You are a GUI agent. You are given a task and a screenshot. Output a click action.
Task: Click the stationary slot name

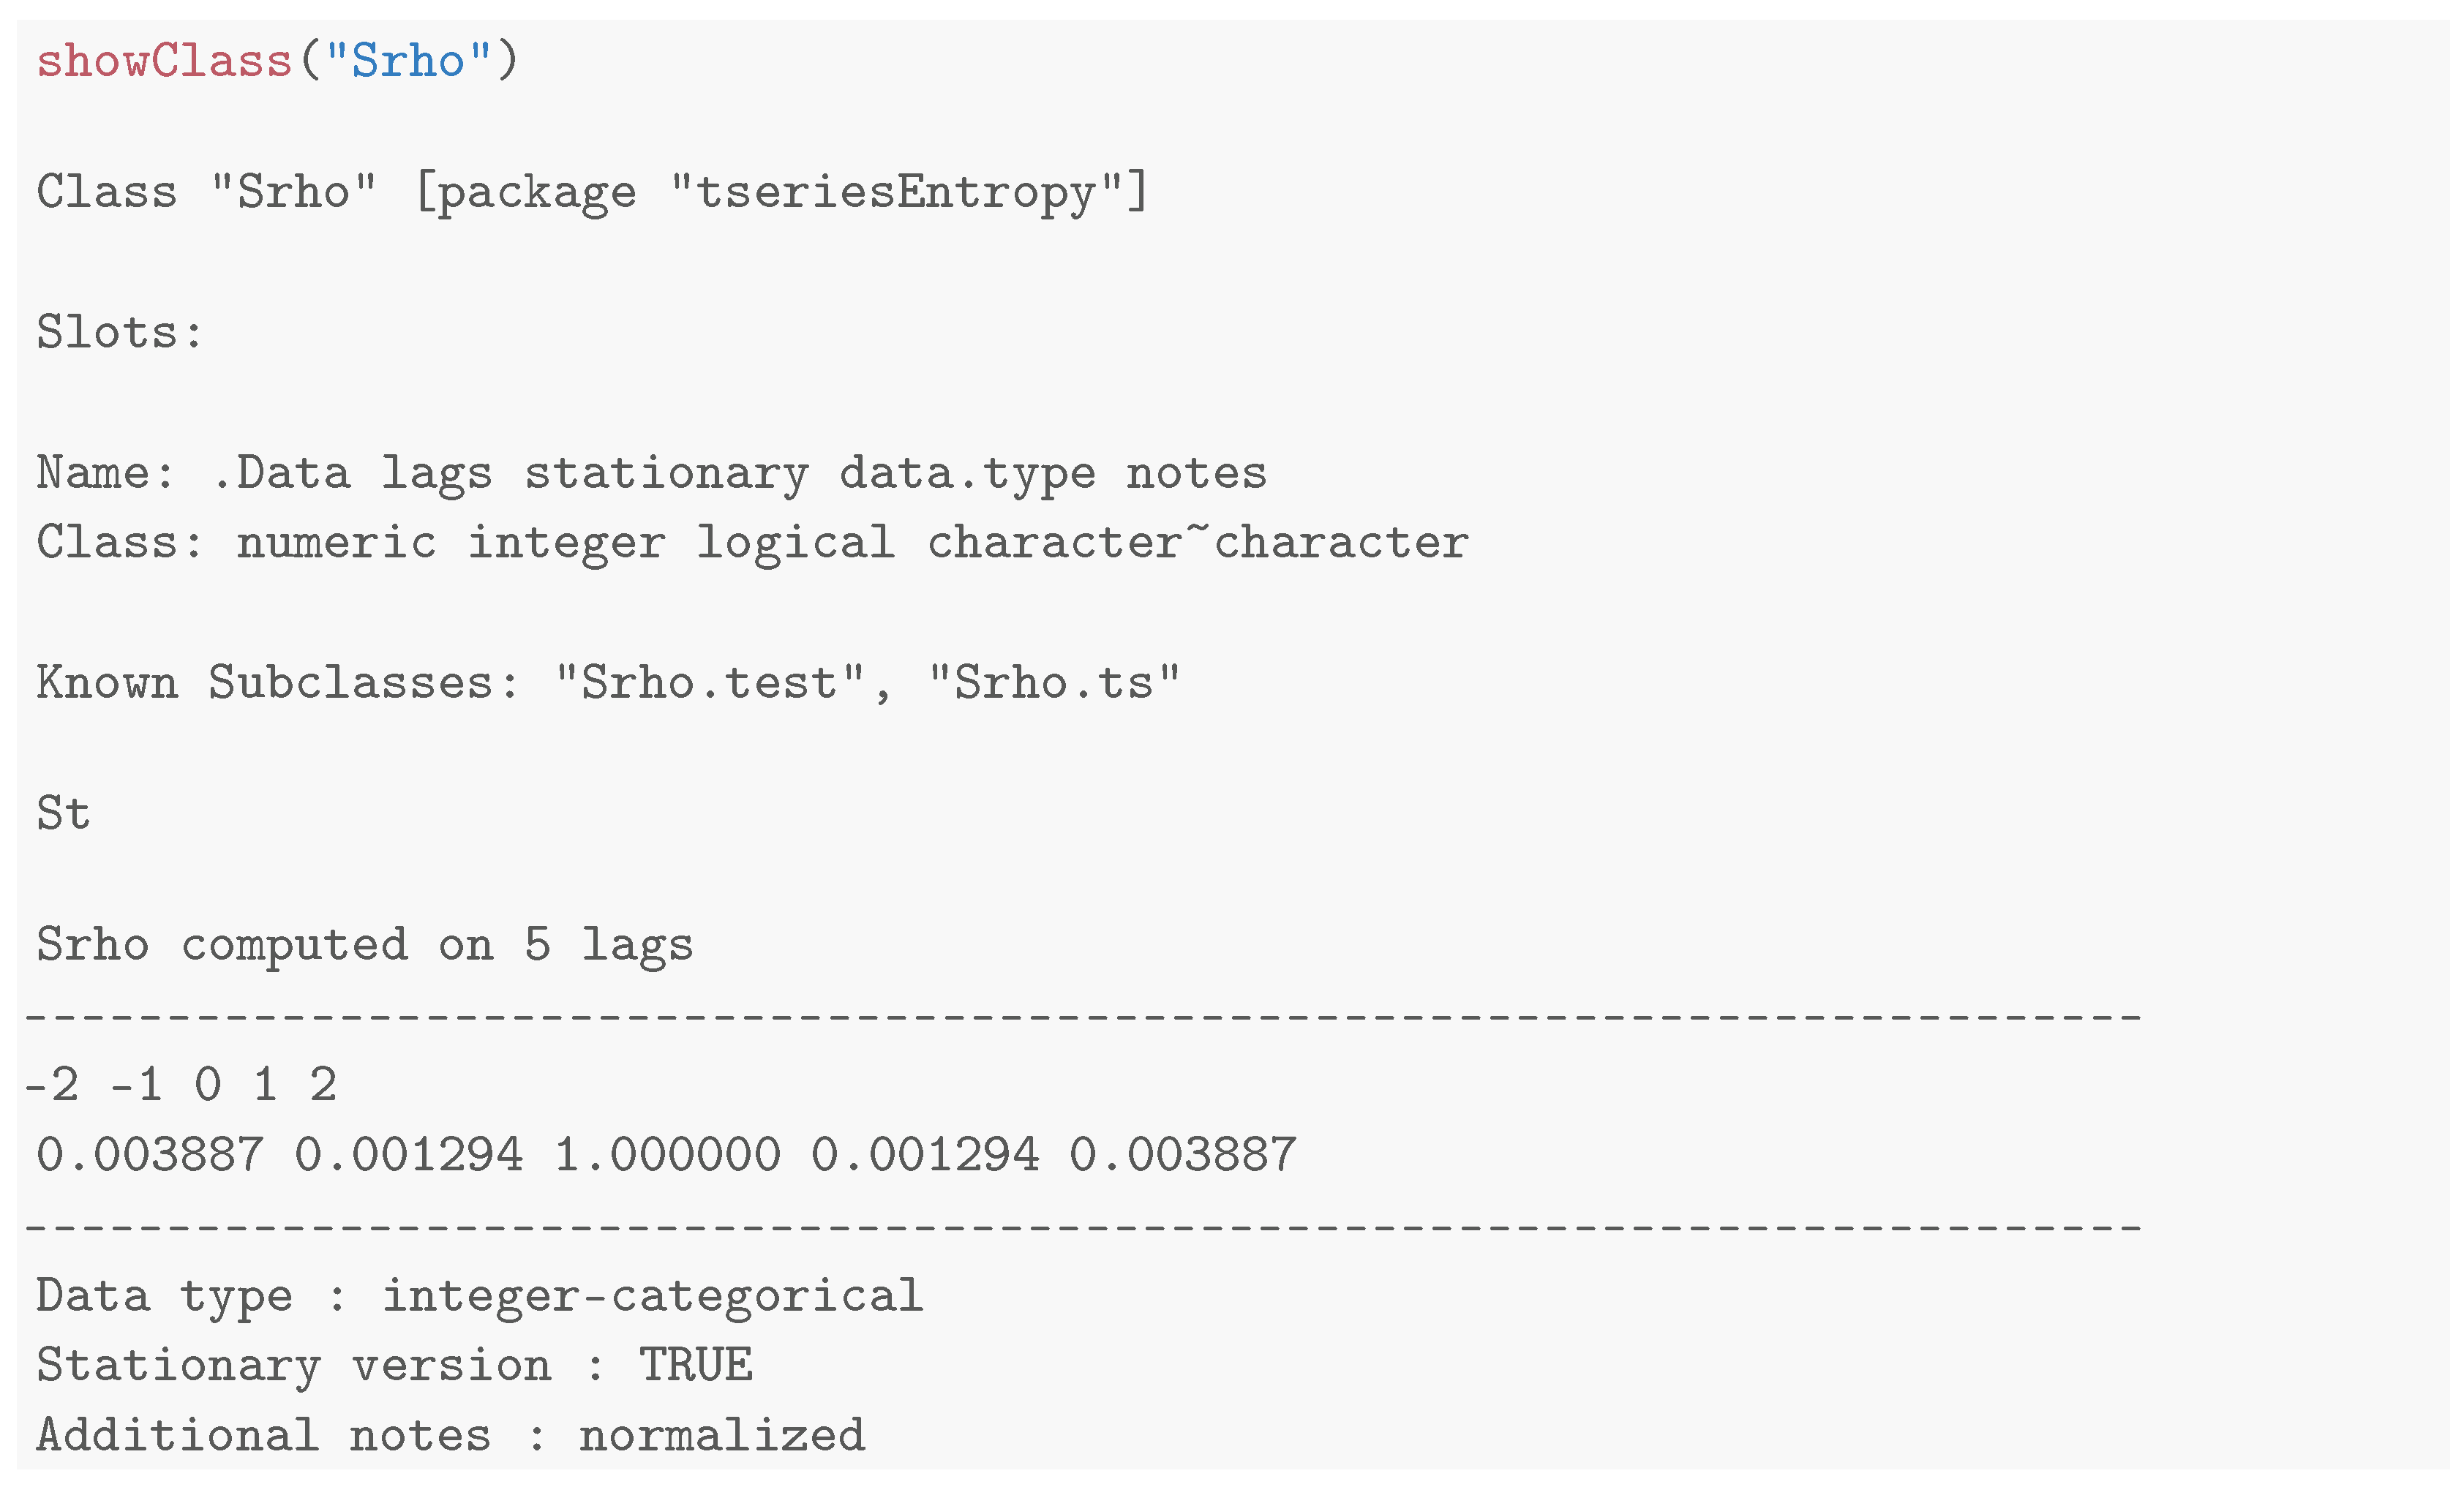[666, 473]
